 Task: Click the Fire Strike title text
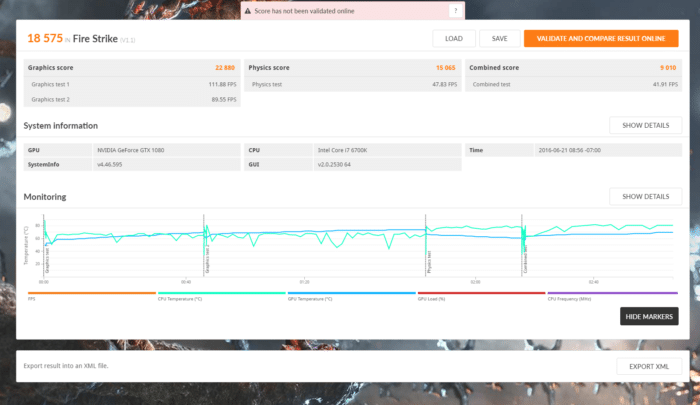95,39
